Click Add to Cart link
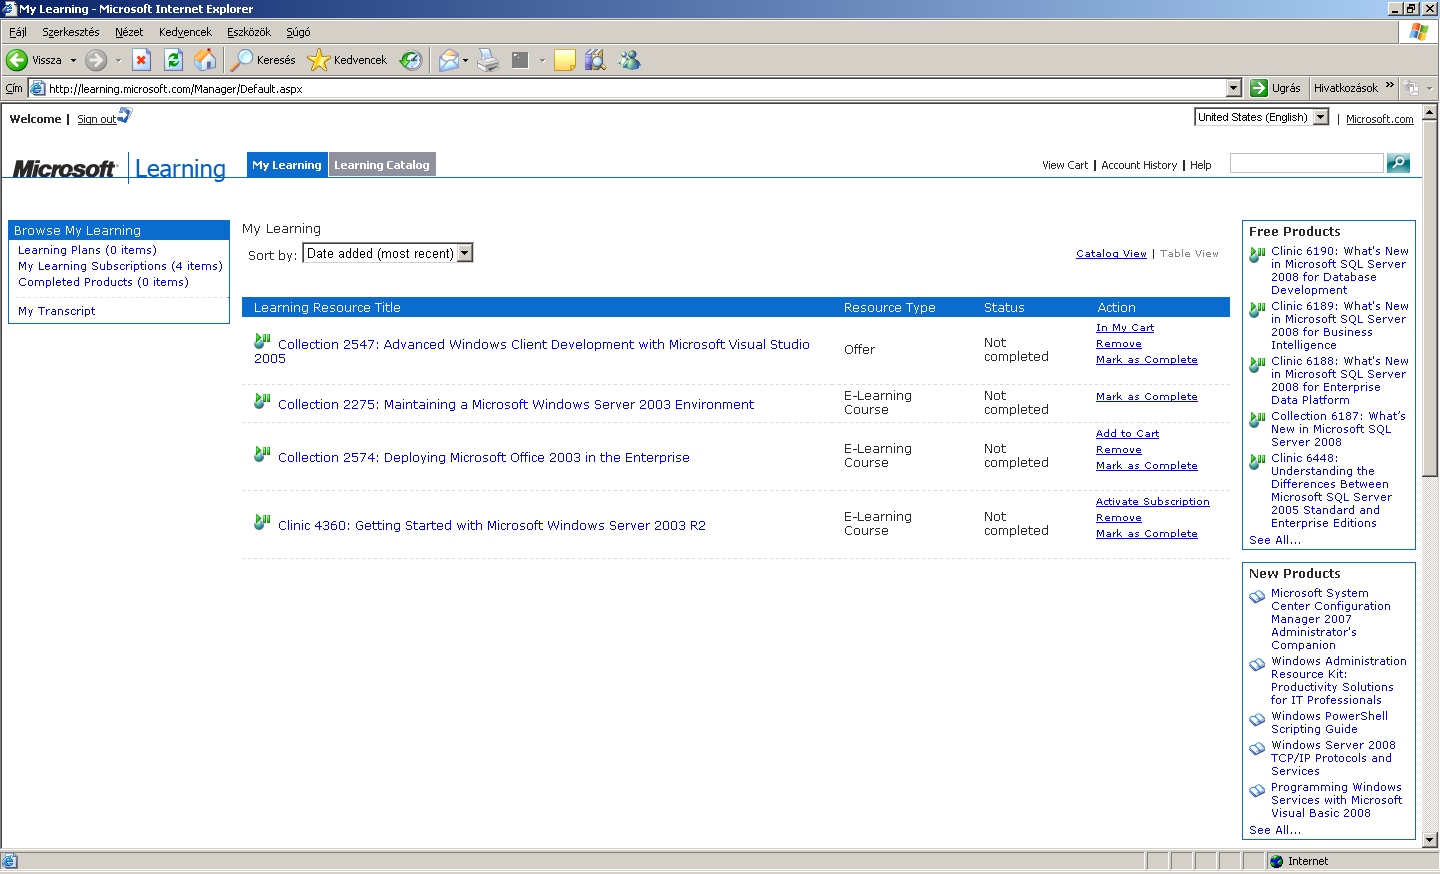 [x=1127, y=433]
